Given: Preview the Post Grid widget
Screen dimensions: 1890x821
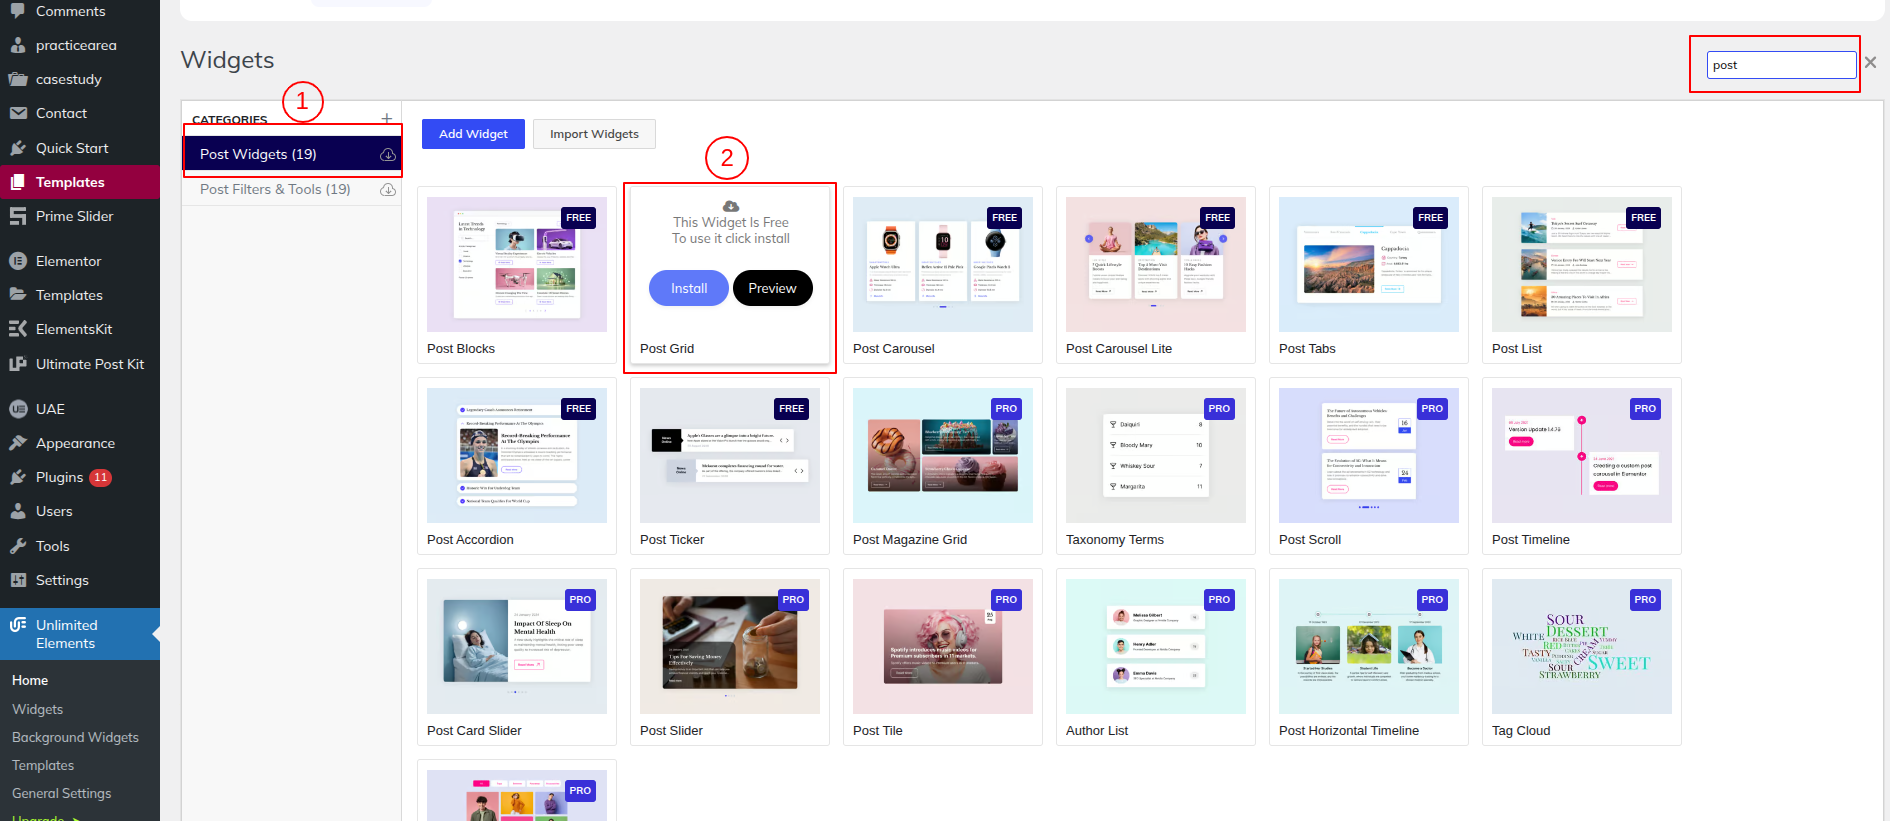Looking at the screenshot, I should click(772, 288).
